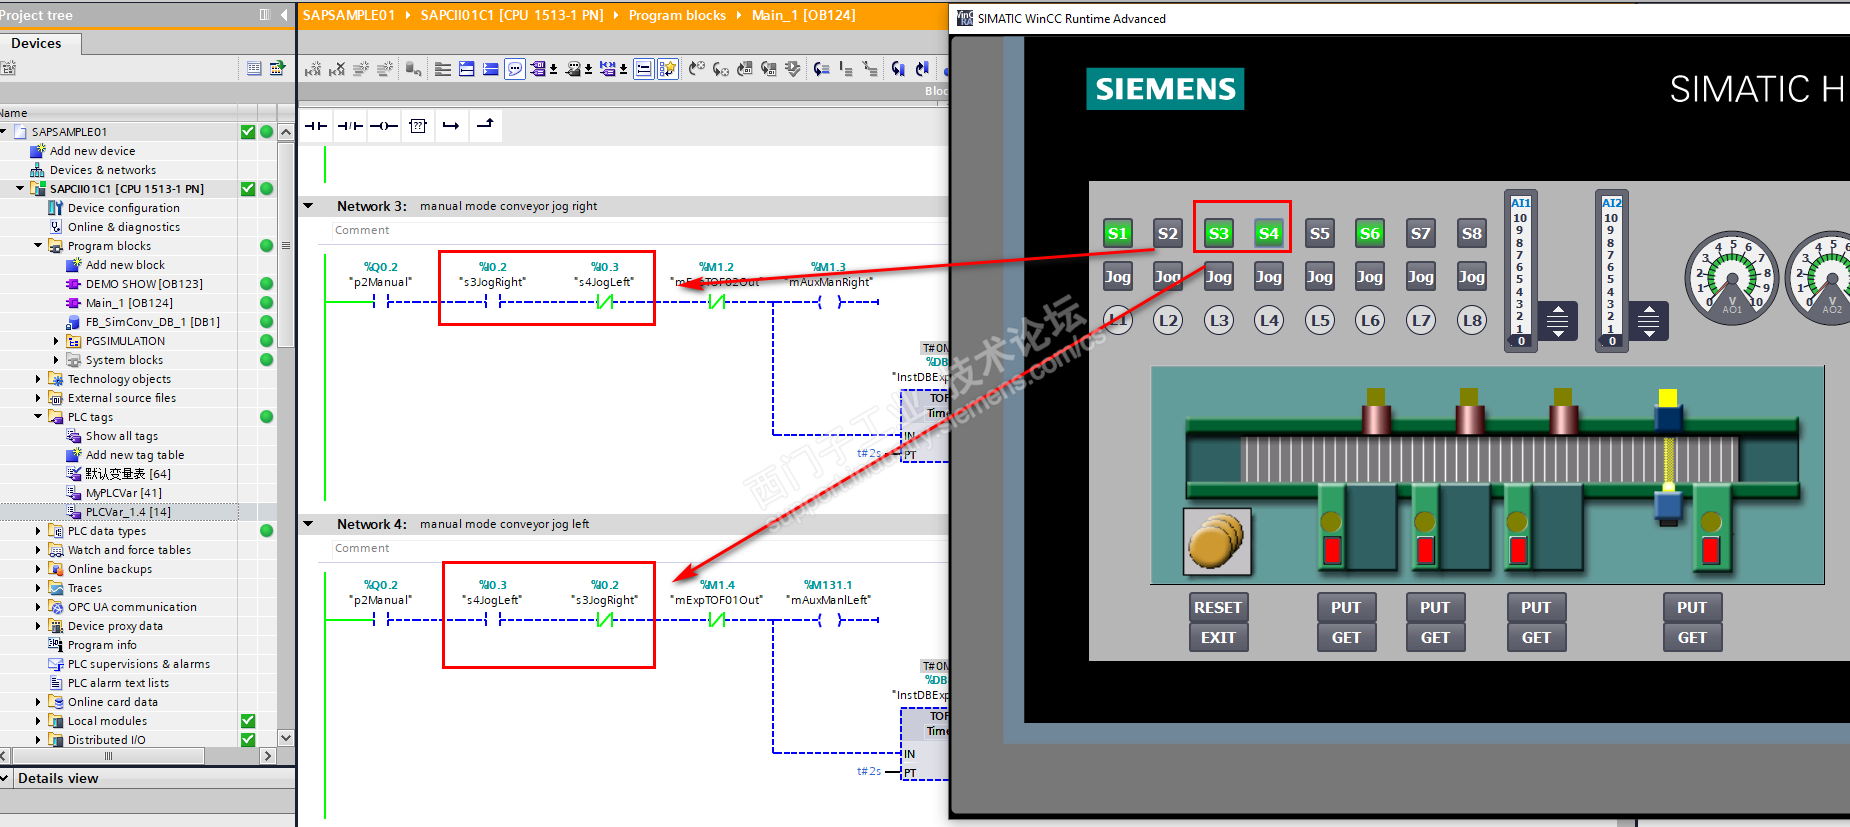Adjust the AI2 analog input slider
1850x827 pixels.
click(1611, 271)
